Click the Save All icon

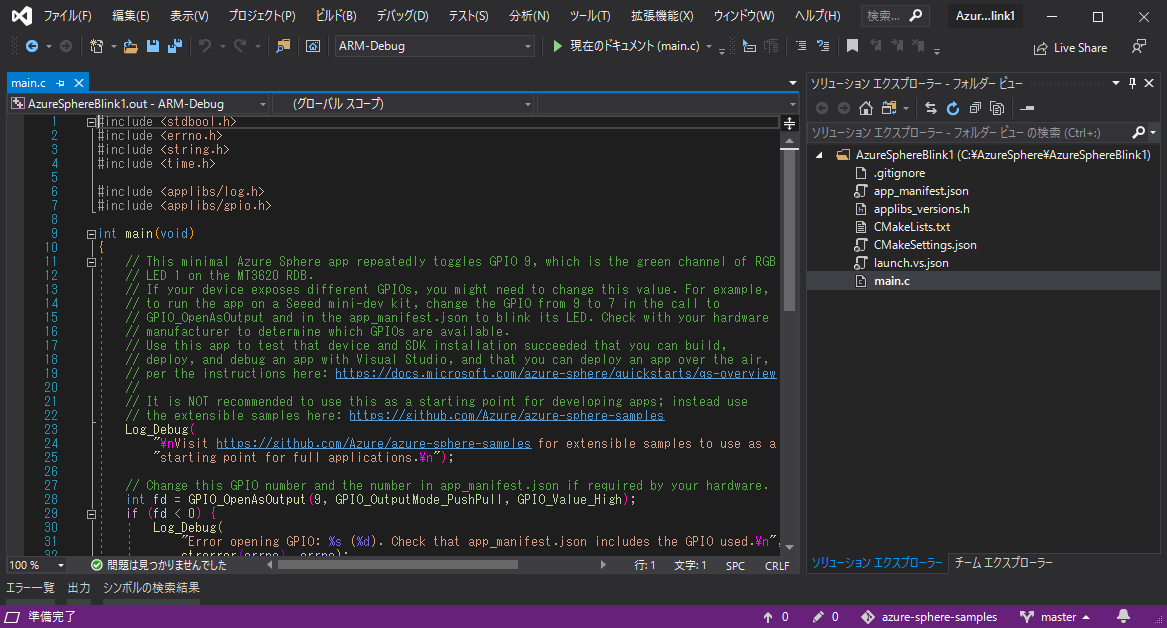pyautogui.click(x=175, y=46)
